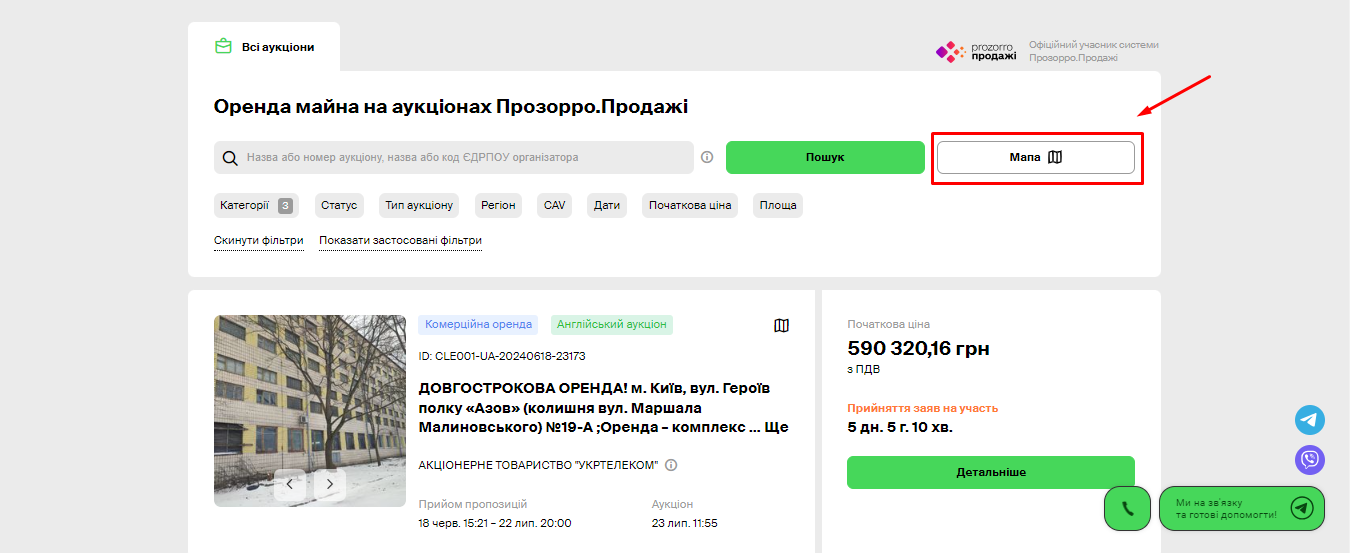The height and width of the screenshot is (553, 1350).
Task: Click info icon next to Укртелеком organizer
Action: coord(671,465)
